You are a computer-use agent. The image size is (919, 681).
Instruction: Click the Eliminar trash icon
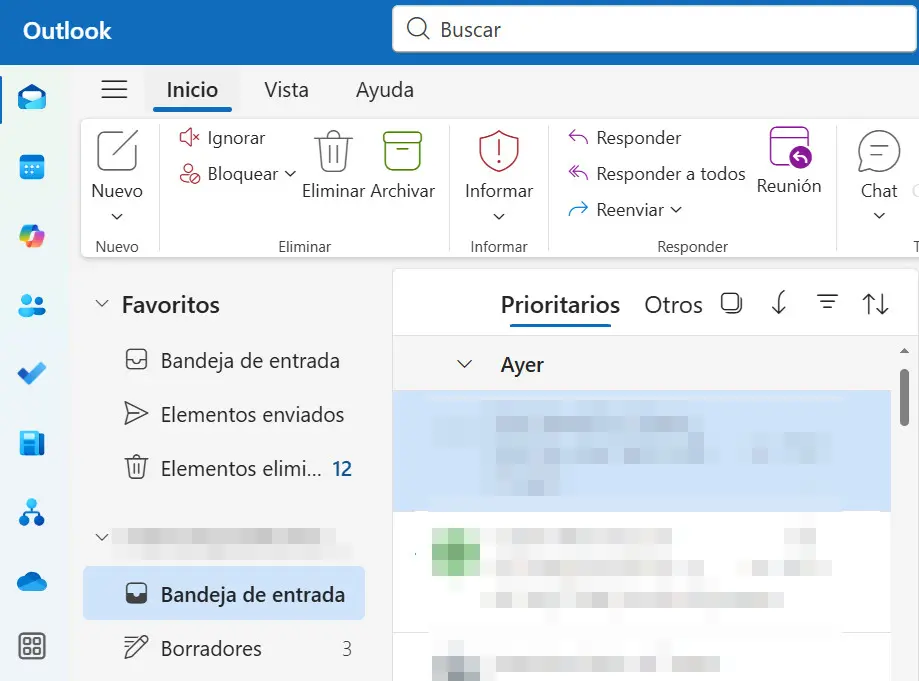point(332,150)
